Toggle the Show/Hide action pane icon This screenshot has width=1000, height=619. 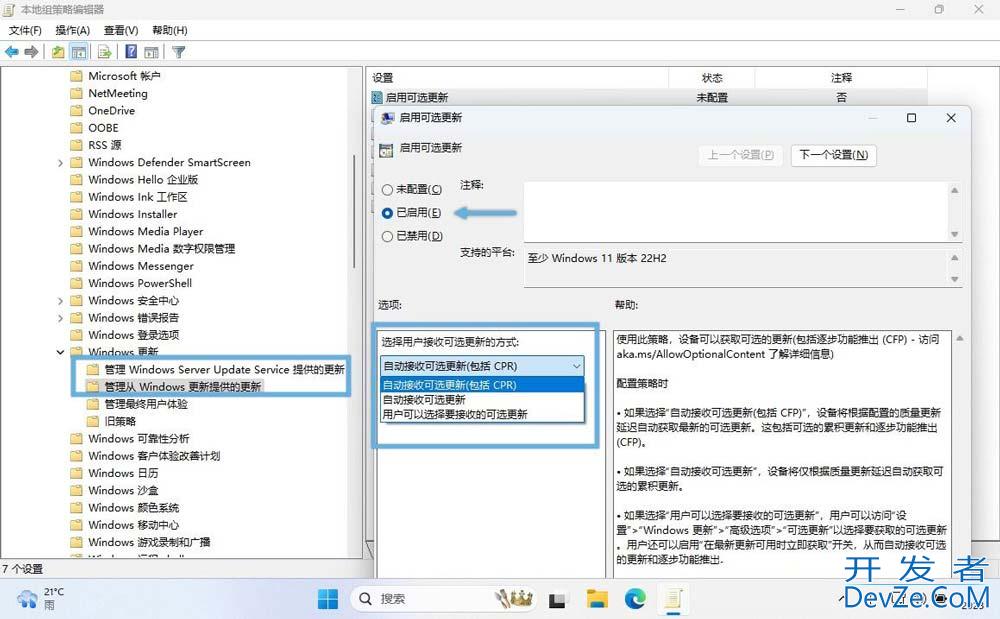pyautogui.click(x=151, y=52)
